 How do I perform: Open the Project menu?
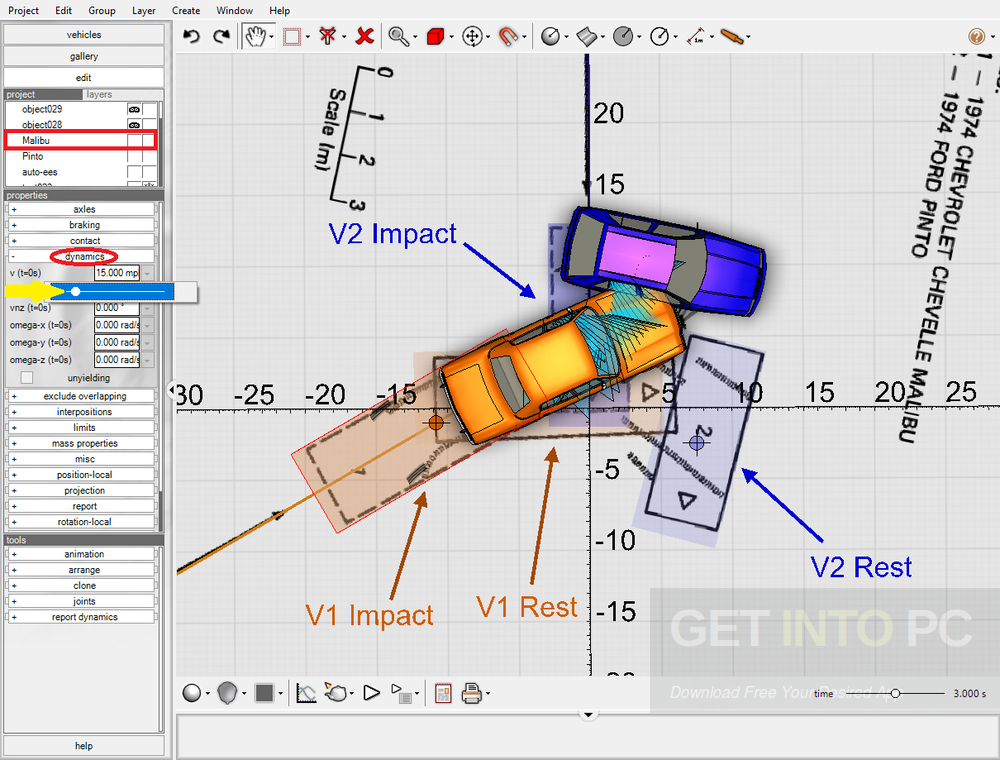[x=23, y=10]
